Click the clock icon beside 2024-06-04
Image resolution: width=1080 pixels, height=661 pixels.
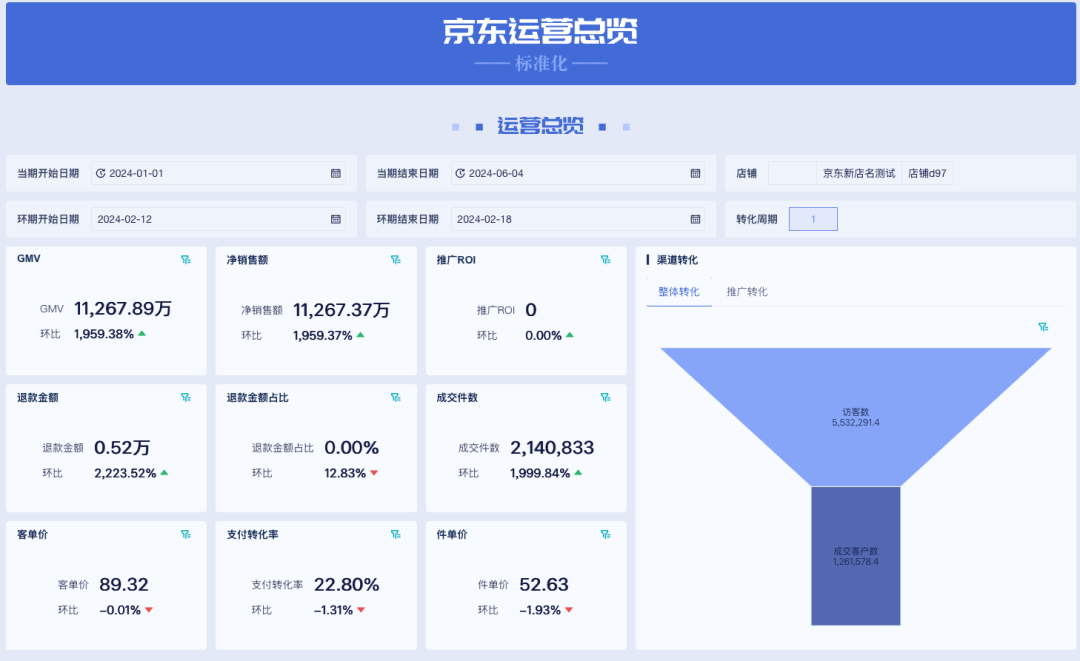[460, 174]
